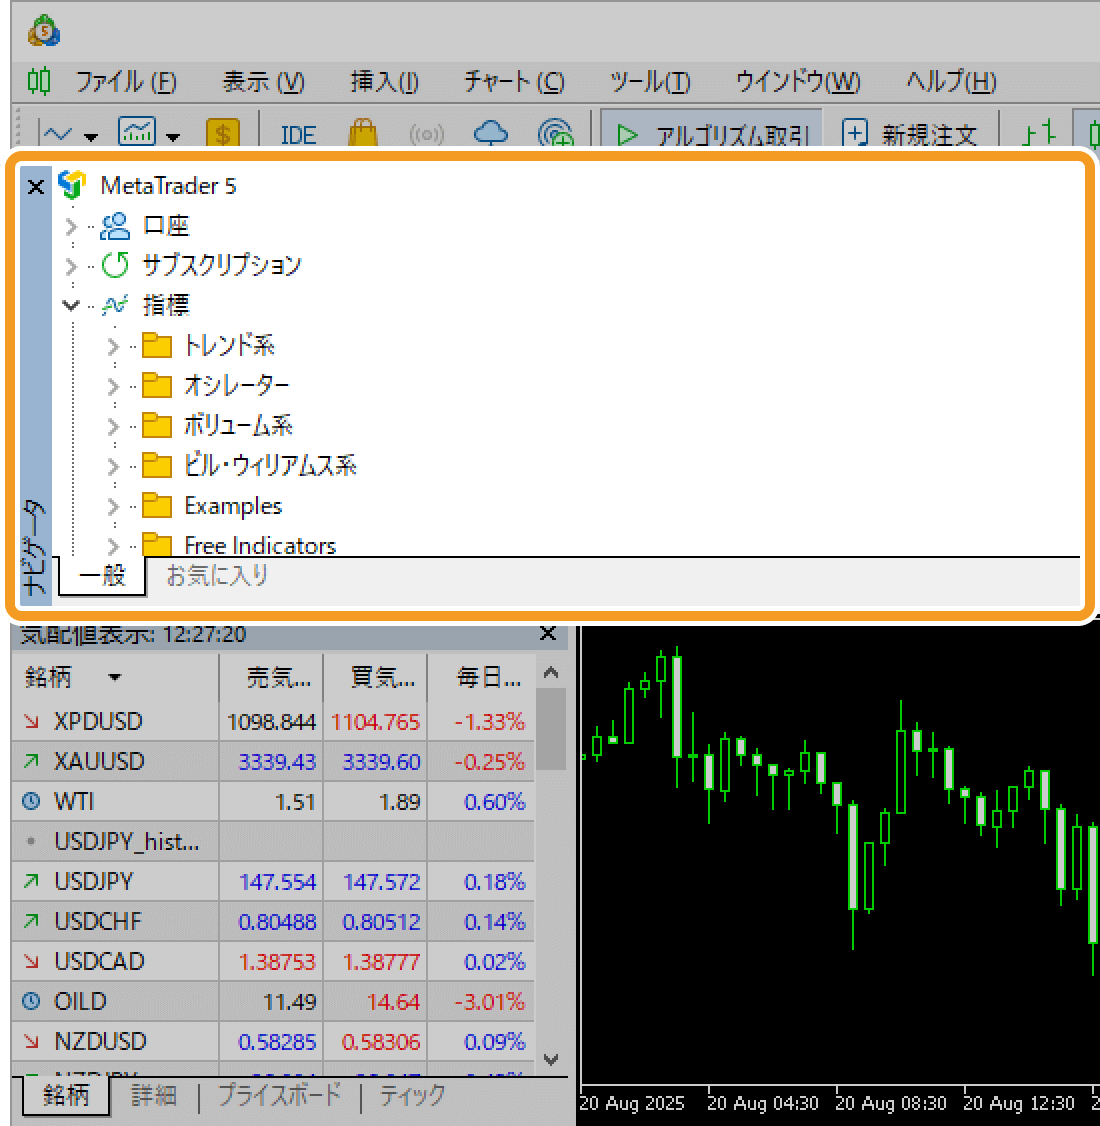Collapse the 指標 indicators tree node

[70, 306]
